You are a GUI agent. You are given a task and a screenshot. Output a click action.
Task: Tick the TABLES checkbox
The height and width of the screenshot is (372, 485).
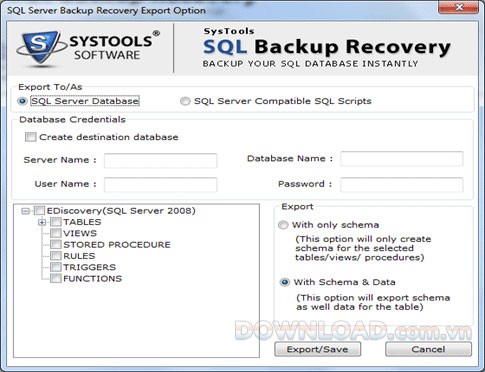[x=56, y=222]
